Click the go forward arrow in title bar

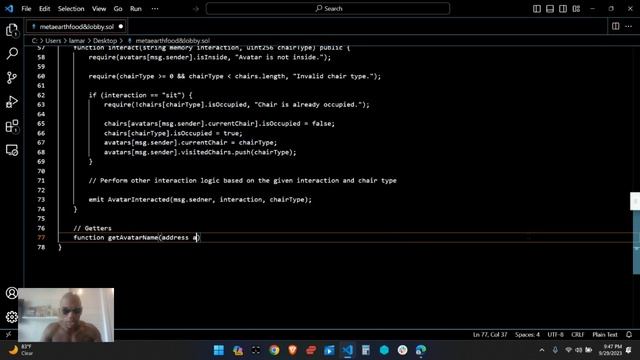point(196,9)
